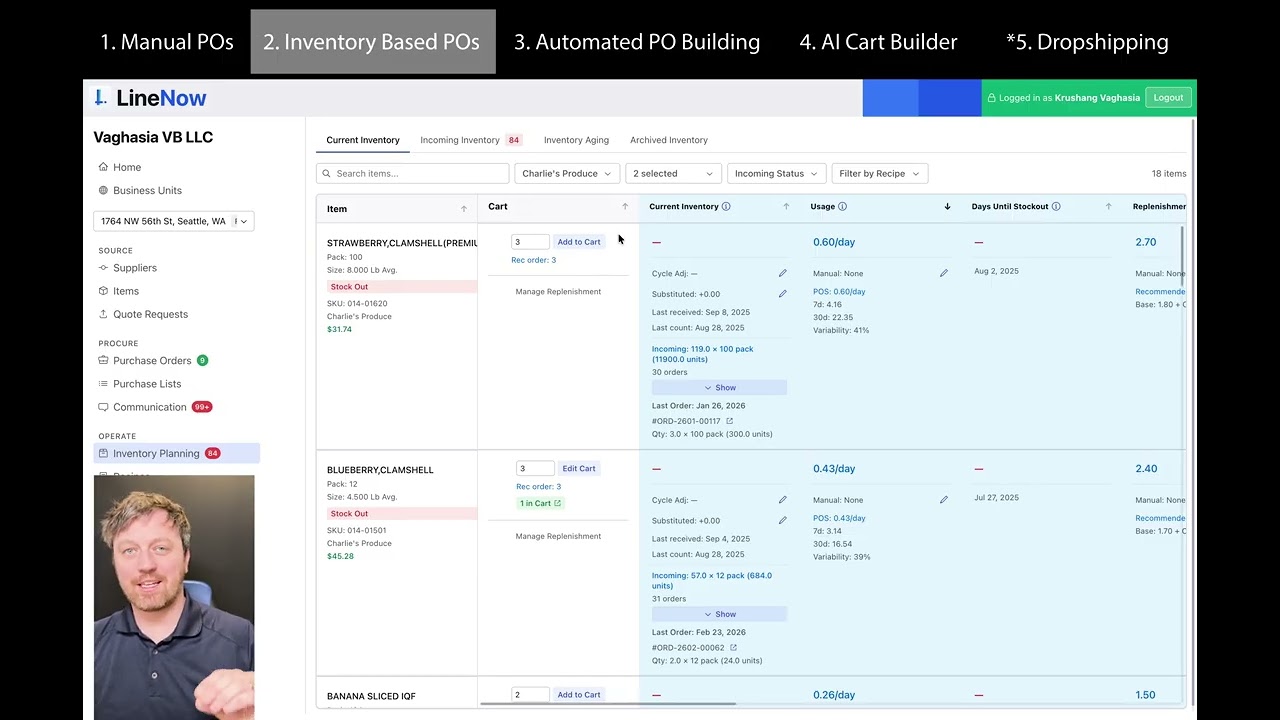
Task: Open order #ORD-2601-00117 external link
Action: click(729, 421)
